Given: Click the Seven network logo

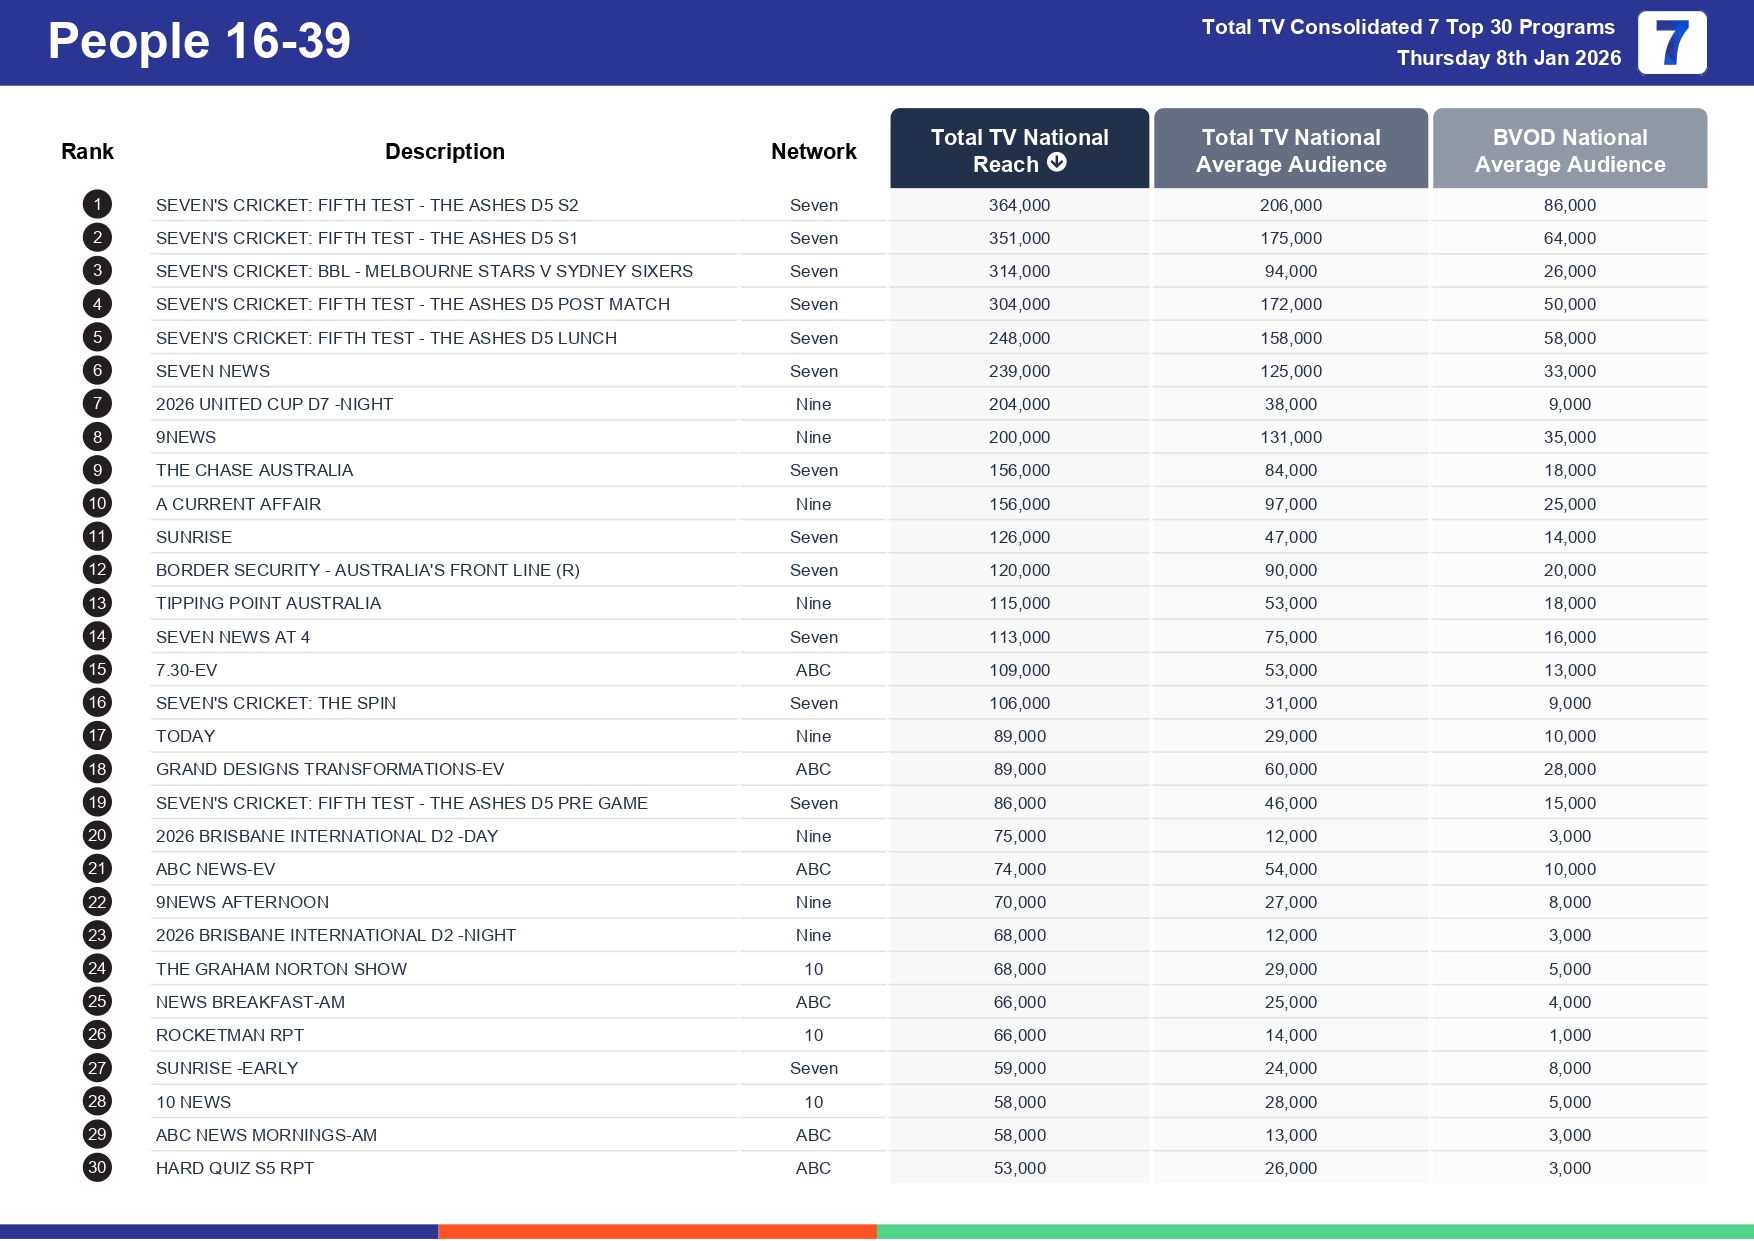Looking at the screenshot, I should coord(1674,43).
